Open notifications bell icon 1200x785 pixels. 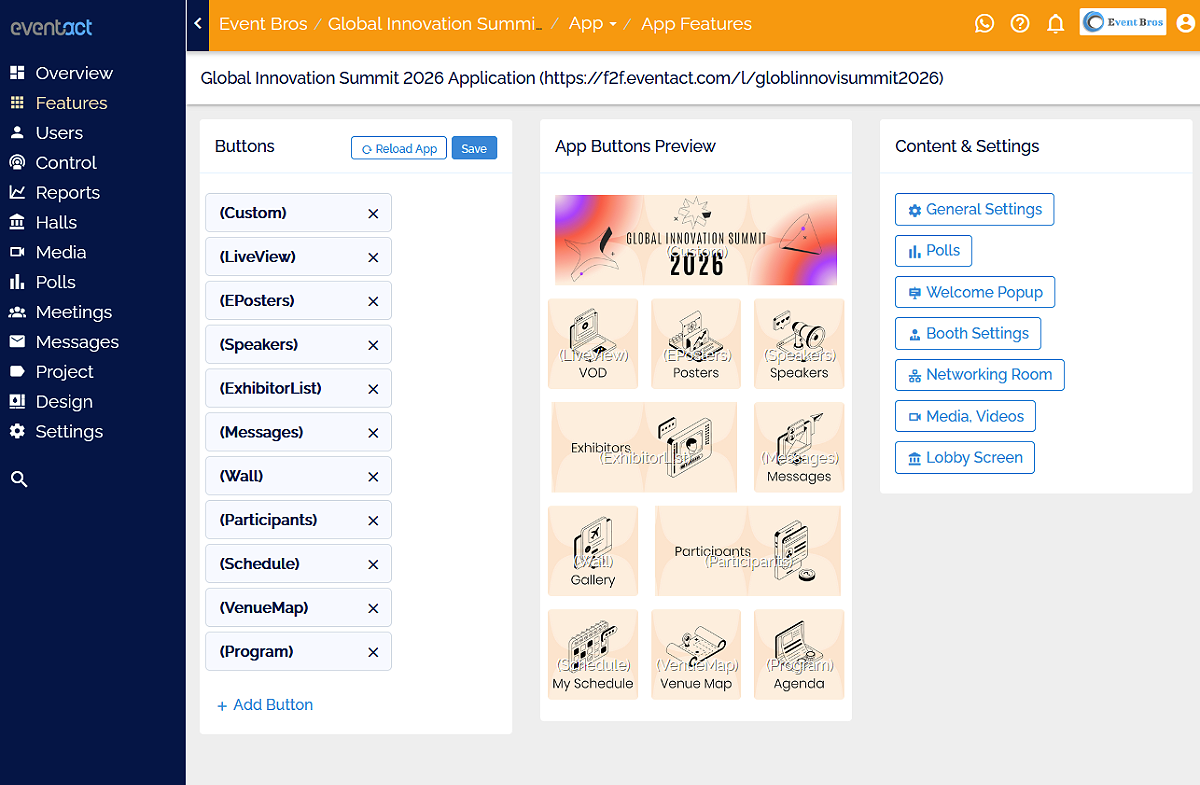pos(1055,23)
